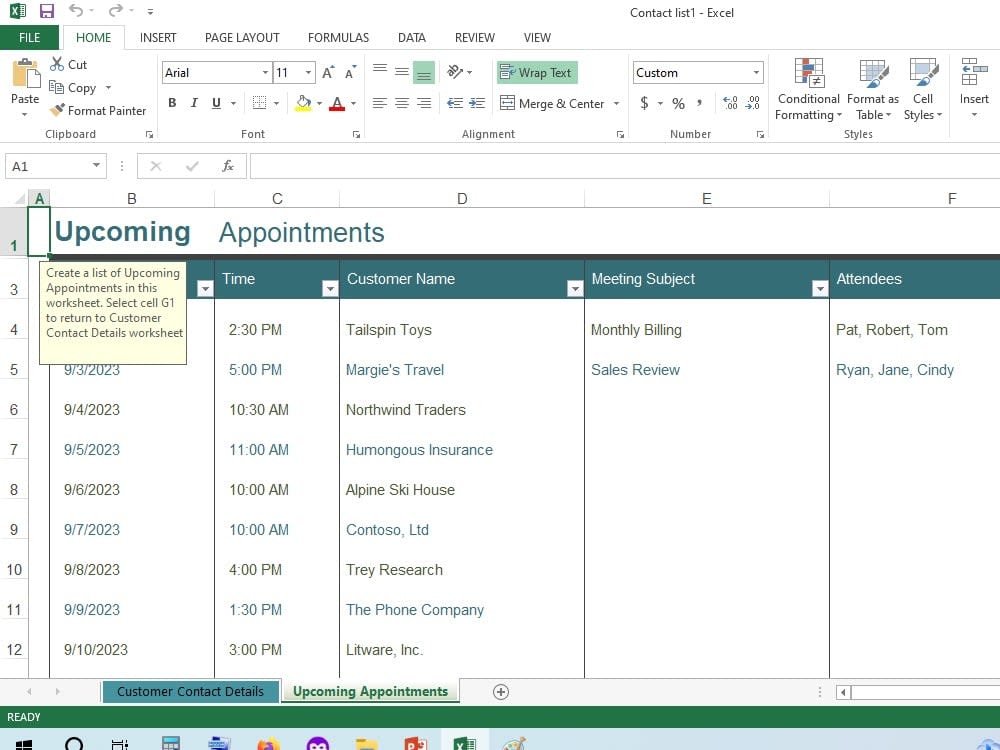
Task: Select row 8 header
Action: [x=14, y=490]
